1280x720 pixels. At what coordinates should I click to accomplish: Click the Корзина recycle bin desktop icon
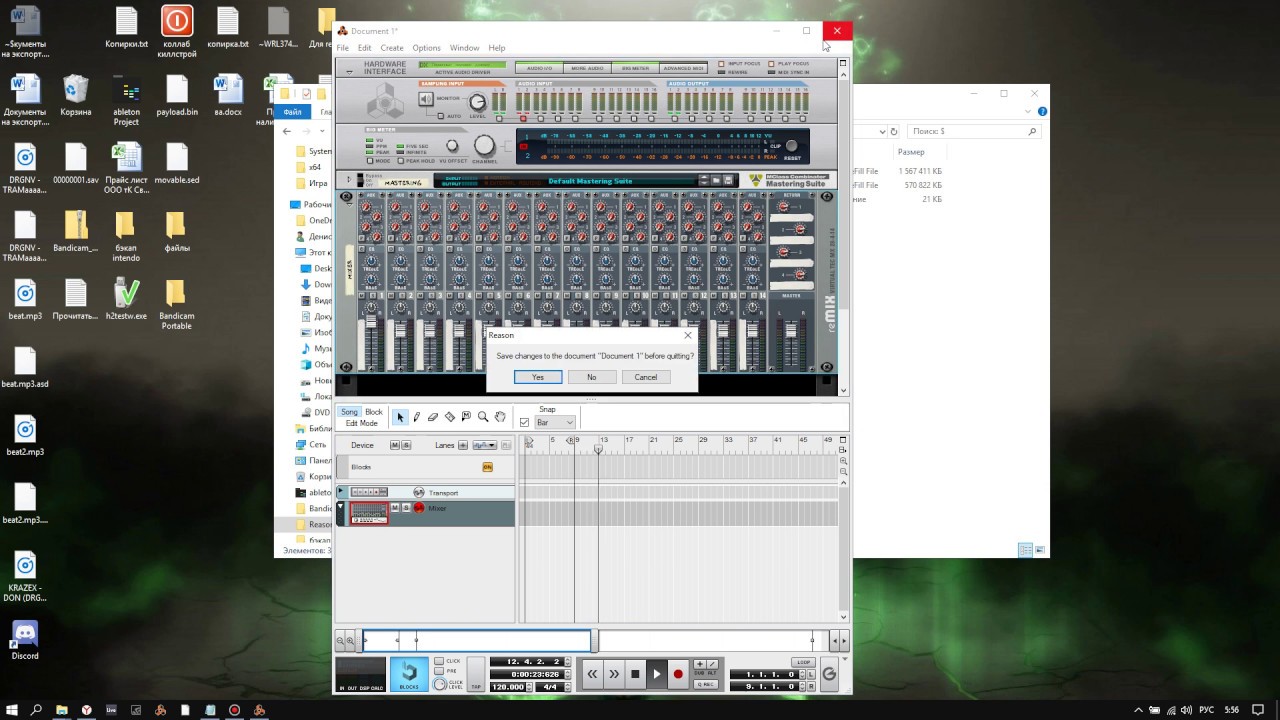[76, 96]
